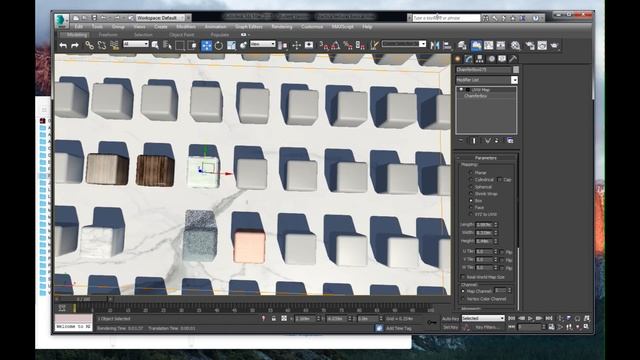Toggle the 3D Snaps tool

pyautogui.click(x=324, y=46)
